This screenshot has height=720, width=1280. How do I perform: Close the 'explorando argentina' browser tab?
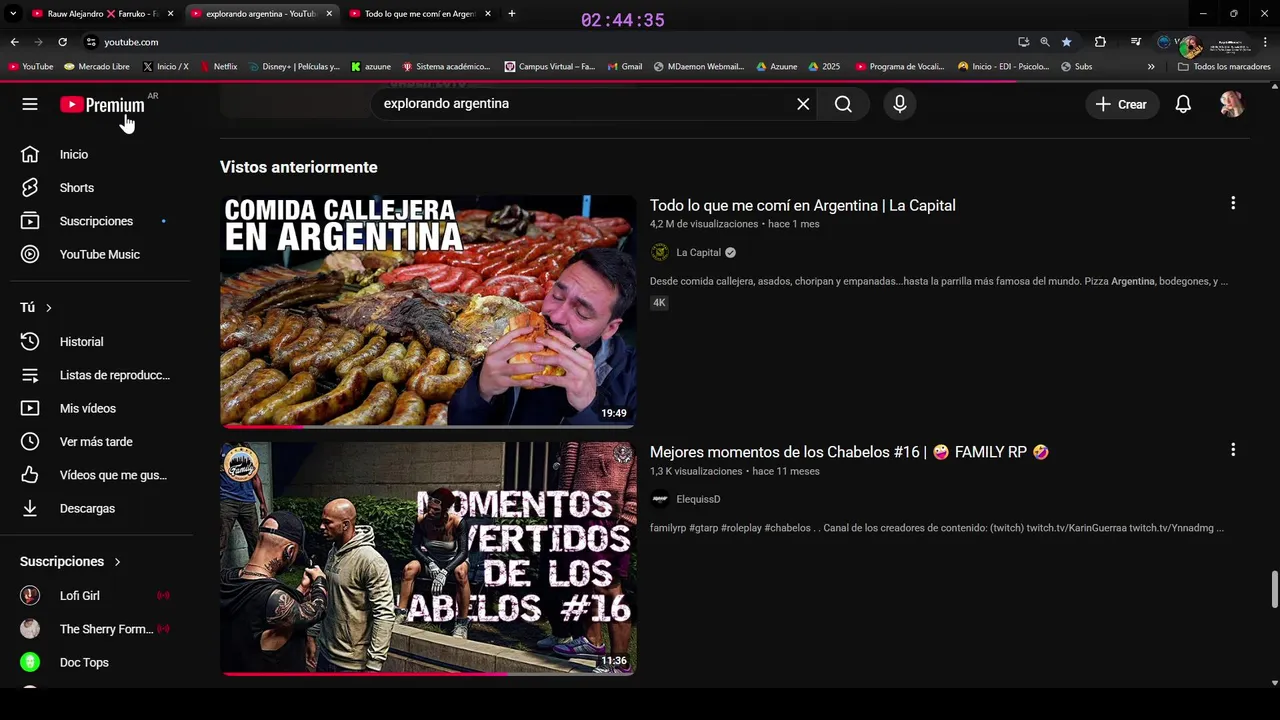pos(329,14)
